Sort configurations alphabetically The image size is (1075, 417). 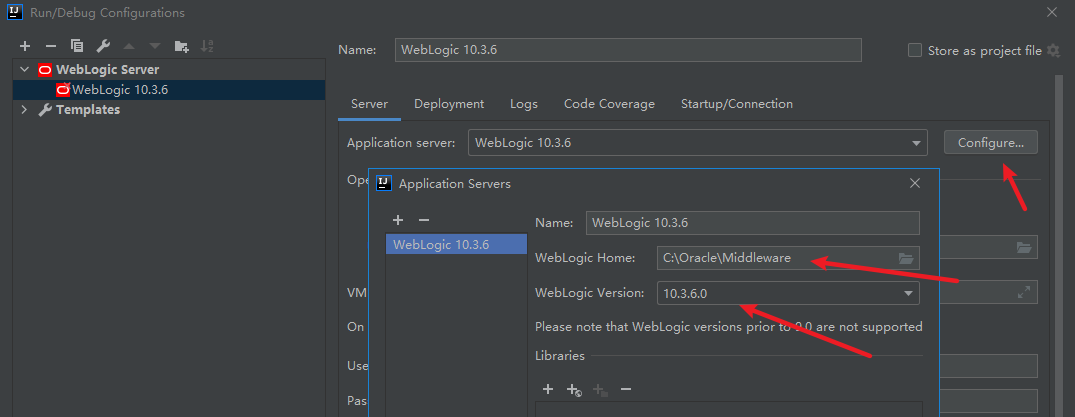[x=207, y=46]
